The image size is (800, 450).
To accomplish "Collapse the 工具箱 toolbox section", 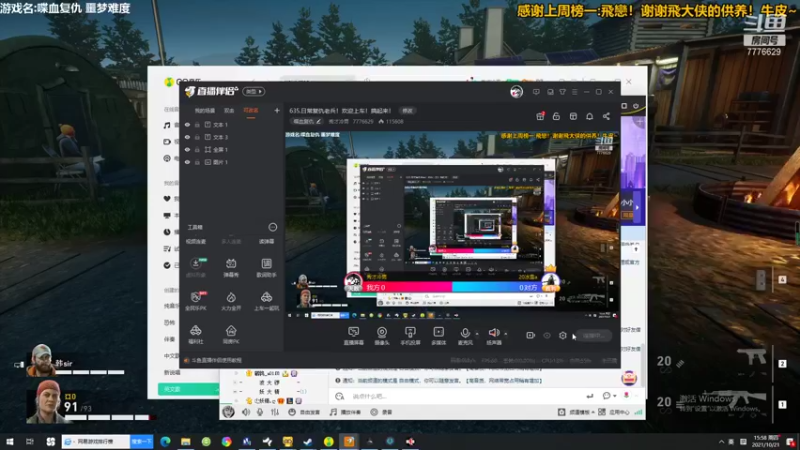I will tap(273, 227).
